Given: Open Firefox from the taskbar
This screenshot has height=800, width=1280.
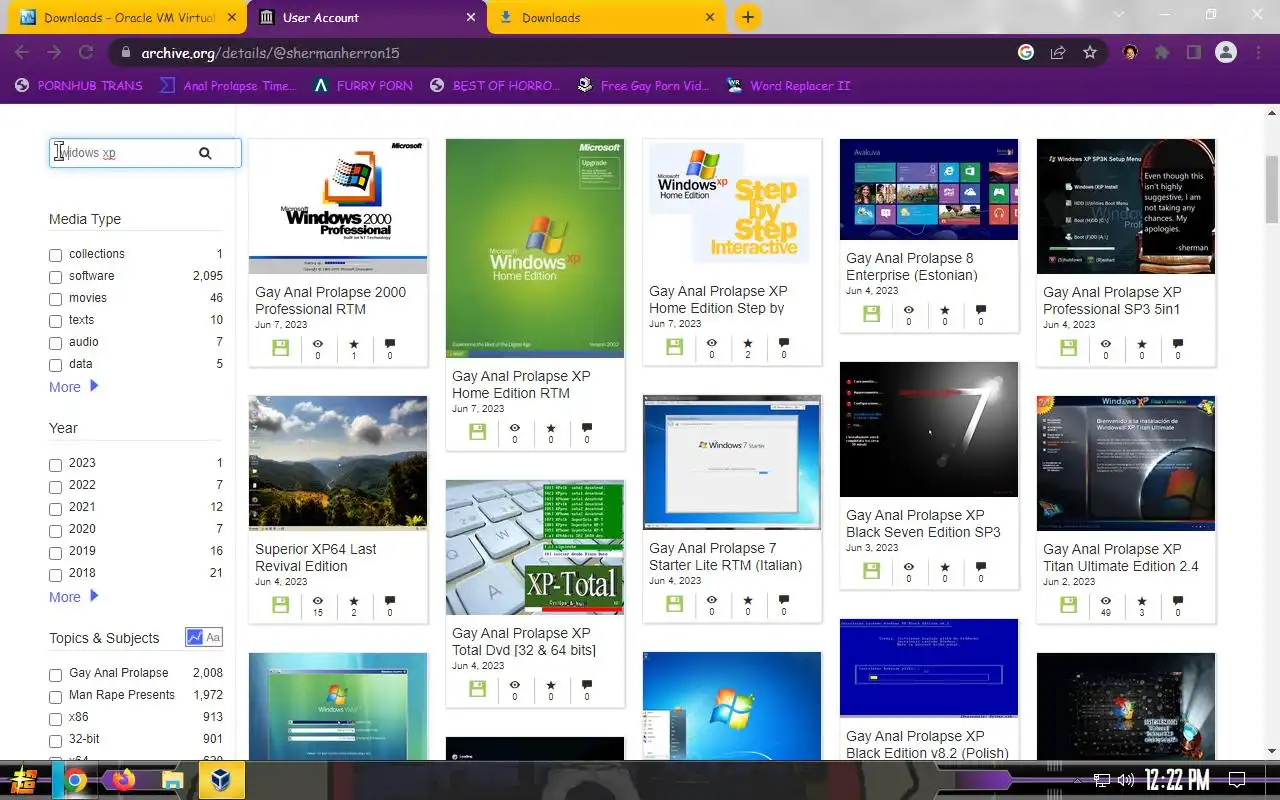Looking at the screenshot, I should [123, 780].
